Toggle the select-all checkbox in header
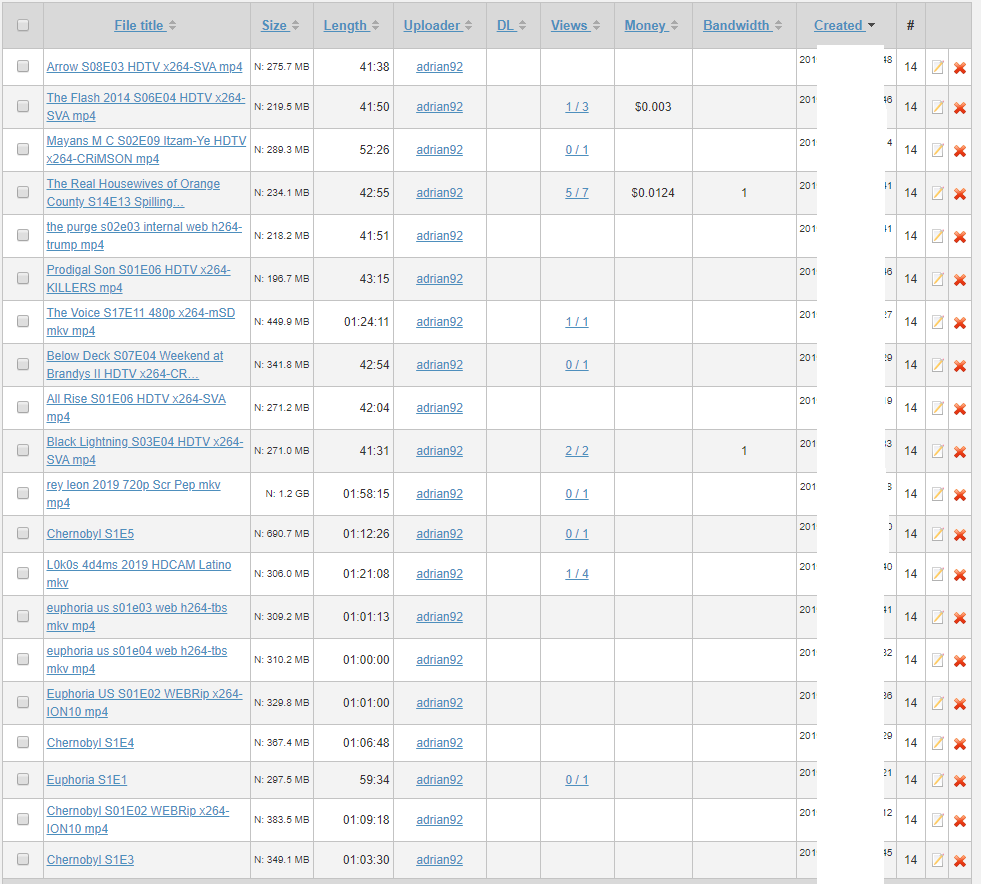 [x=23, y=25]
